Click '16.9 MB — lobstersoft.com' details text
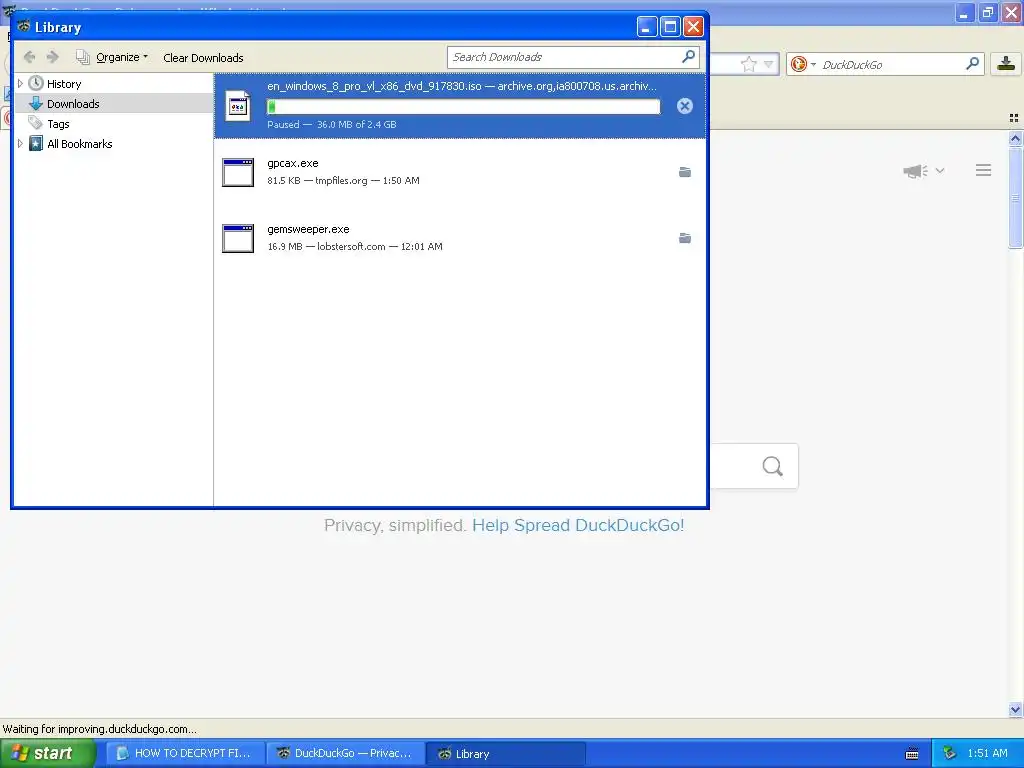 (327, 246)
